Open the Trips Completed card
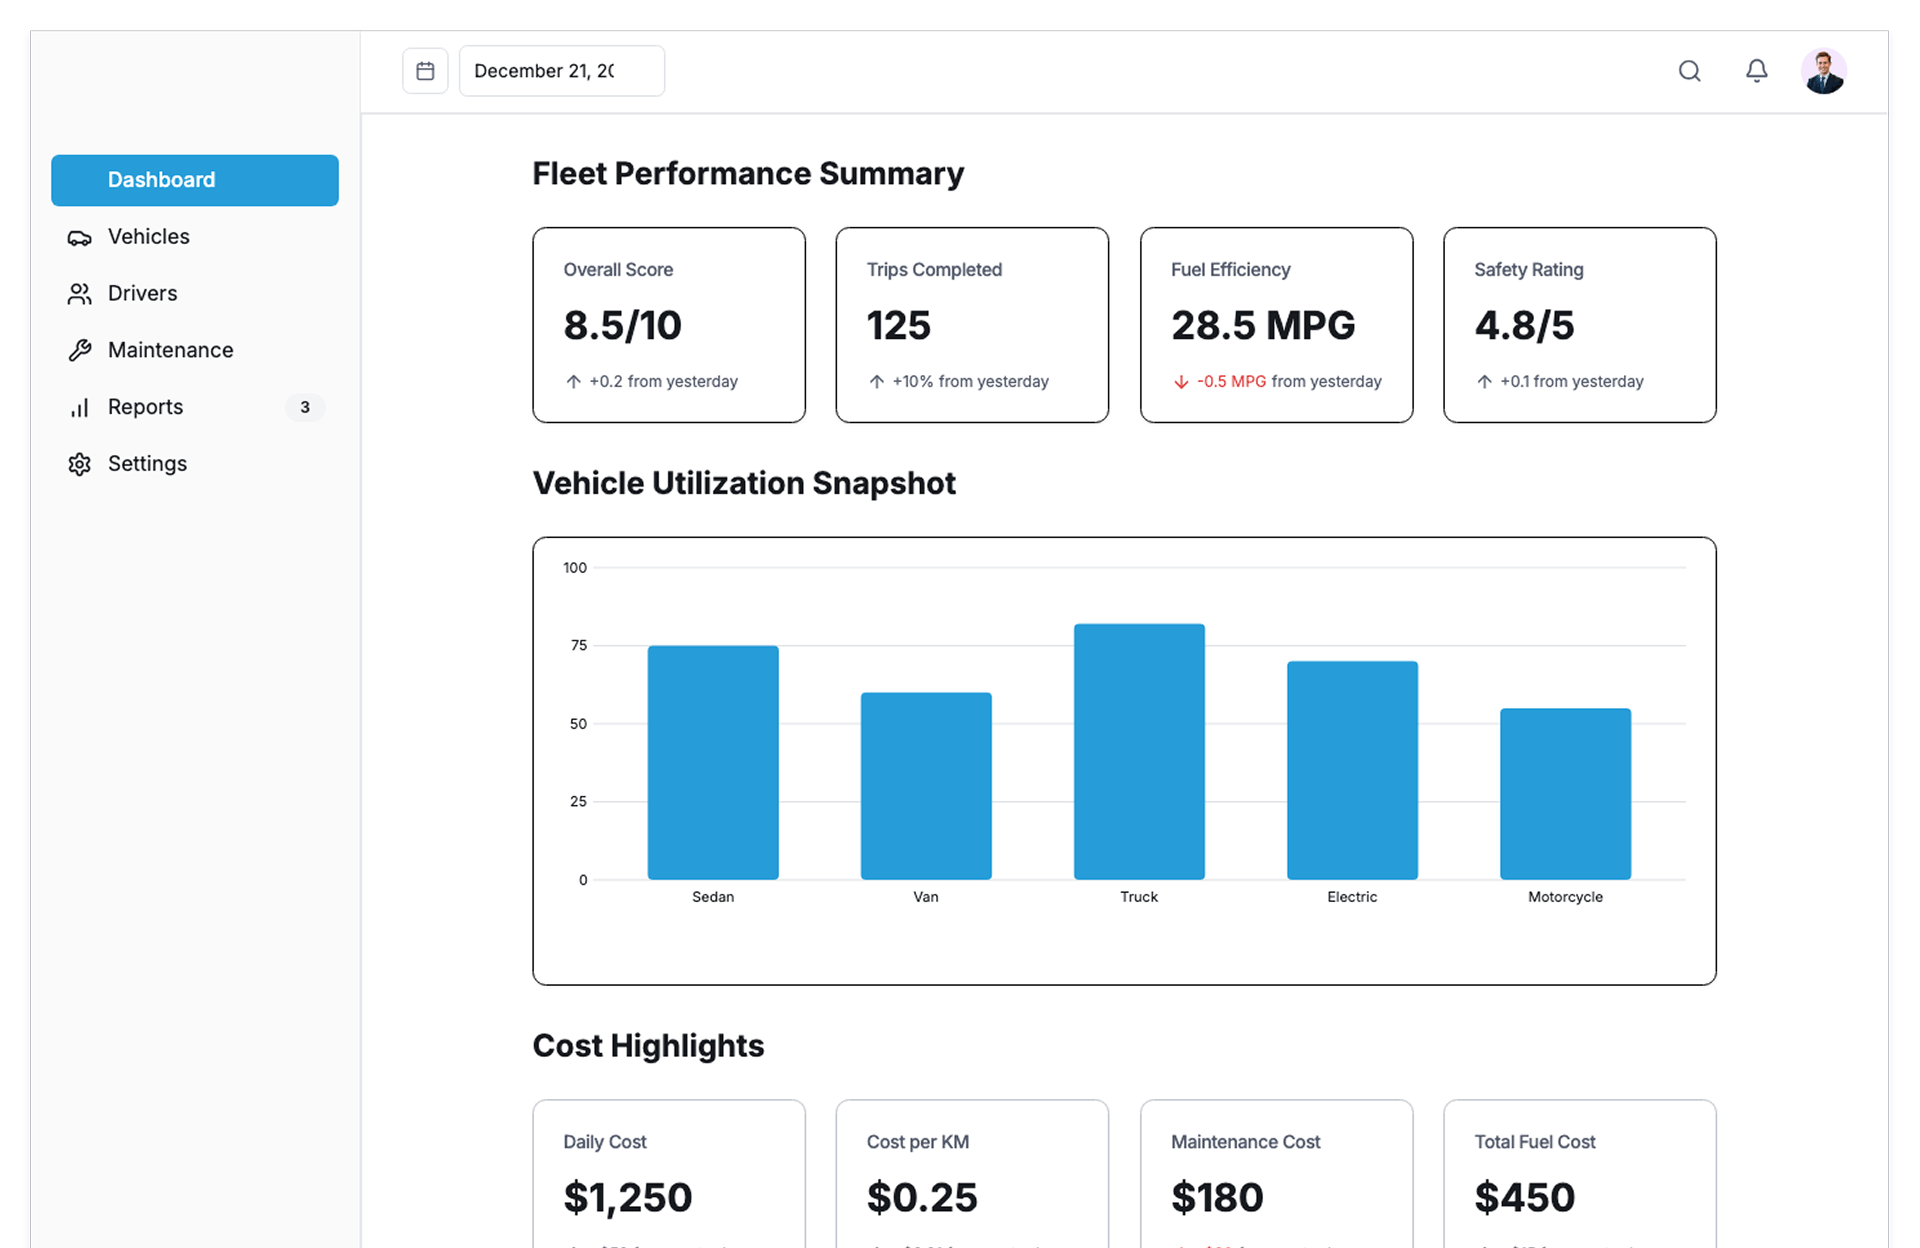The image size is (1920, 1248). [971, 325]
